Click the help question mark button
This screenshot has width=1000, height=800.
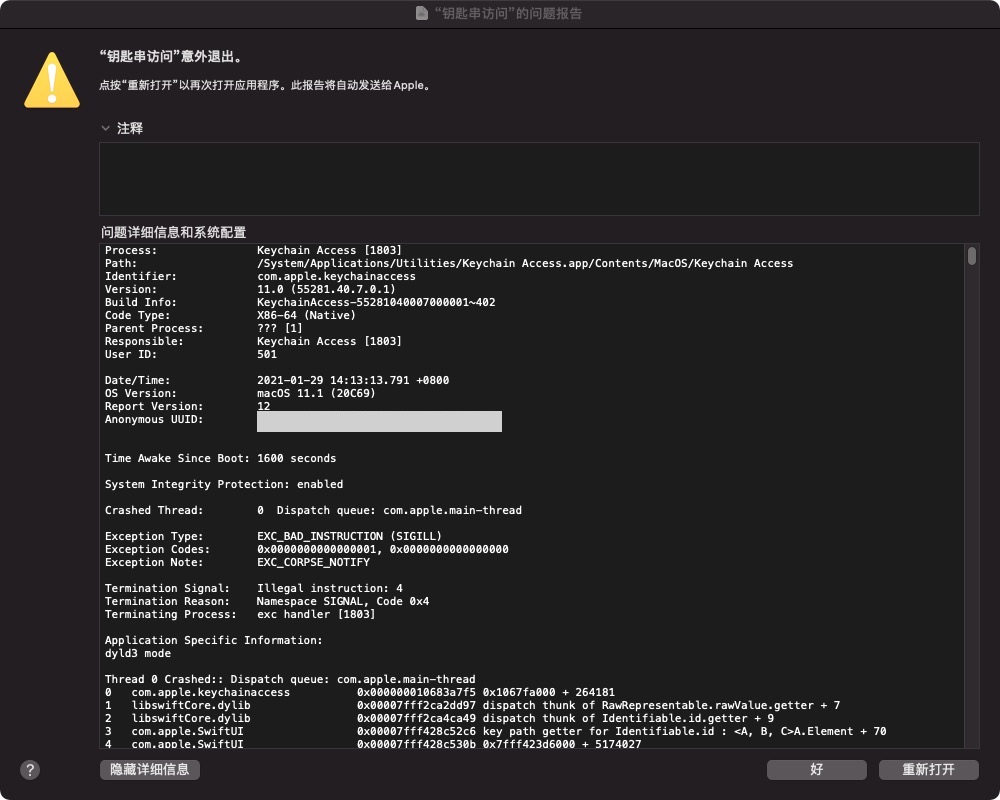(30, 769)
